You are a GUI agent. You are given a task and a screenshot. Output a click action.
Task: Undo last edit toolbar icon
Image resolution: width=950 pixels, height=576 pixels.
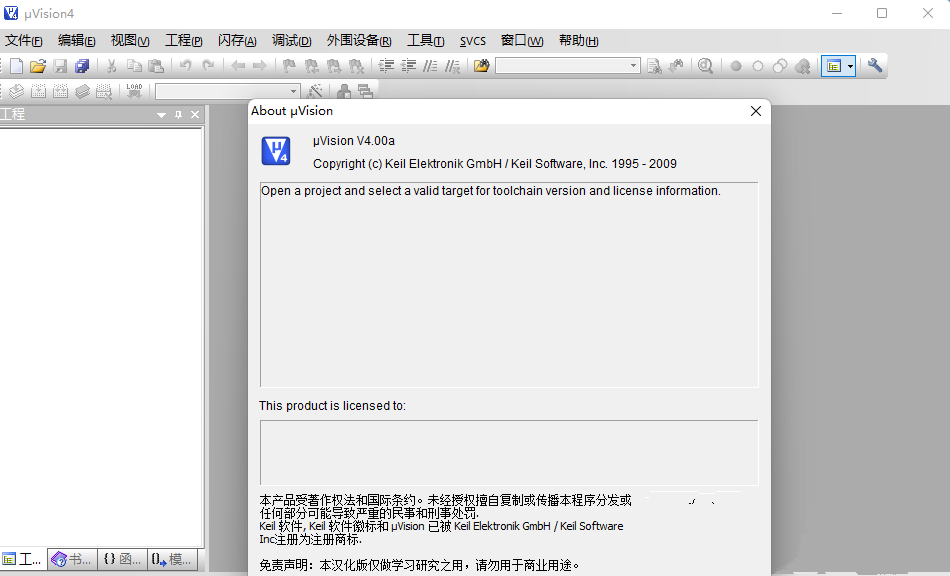(x=185, y=66)
